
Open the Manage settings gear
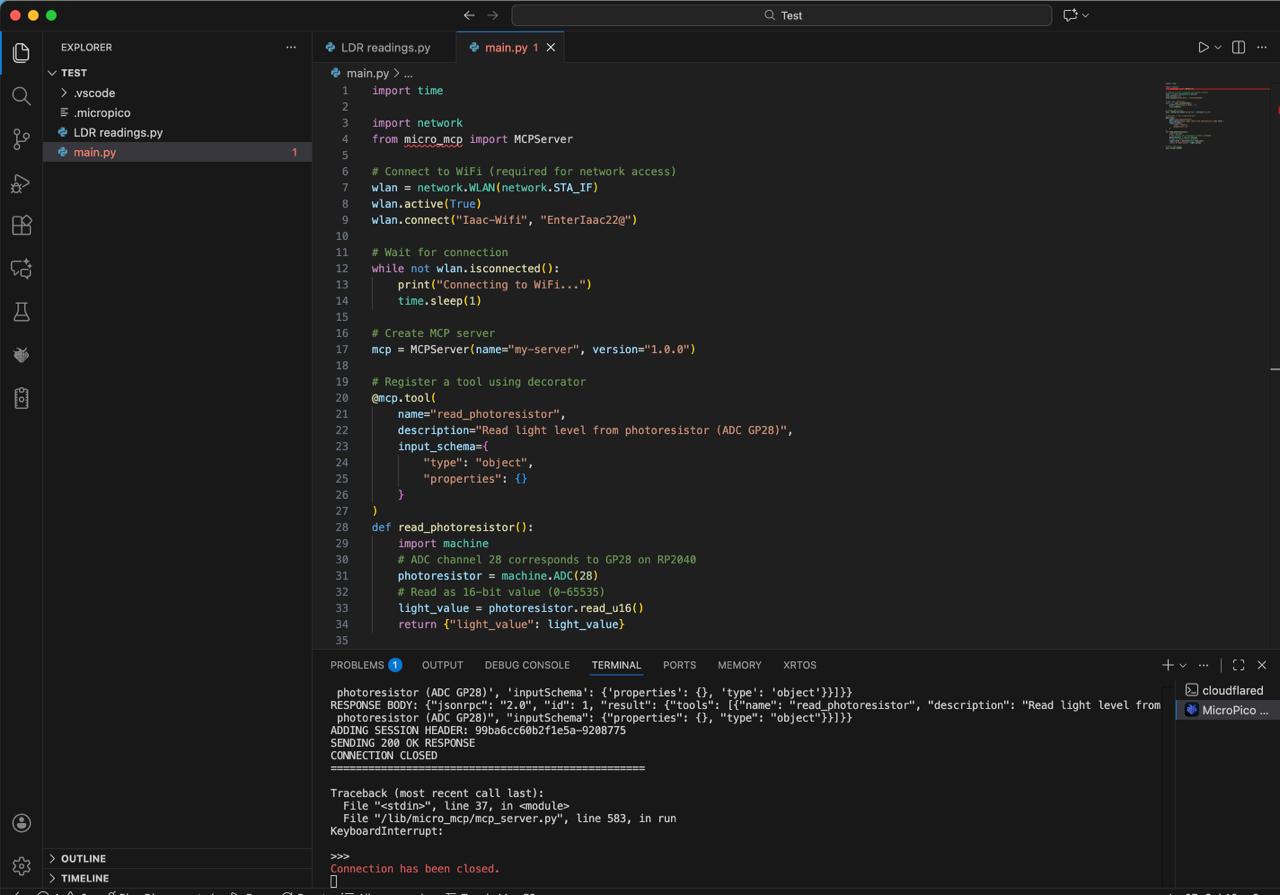pyautogui.click(x=21, y=866)
